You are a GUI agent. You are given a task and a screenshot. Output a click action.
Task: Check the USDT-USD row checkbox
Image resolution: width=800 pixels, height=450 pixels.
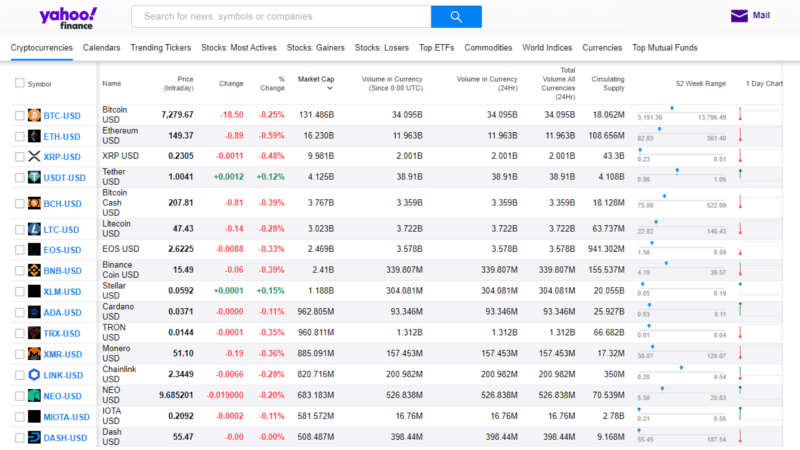(x=19, y=178)
